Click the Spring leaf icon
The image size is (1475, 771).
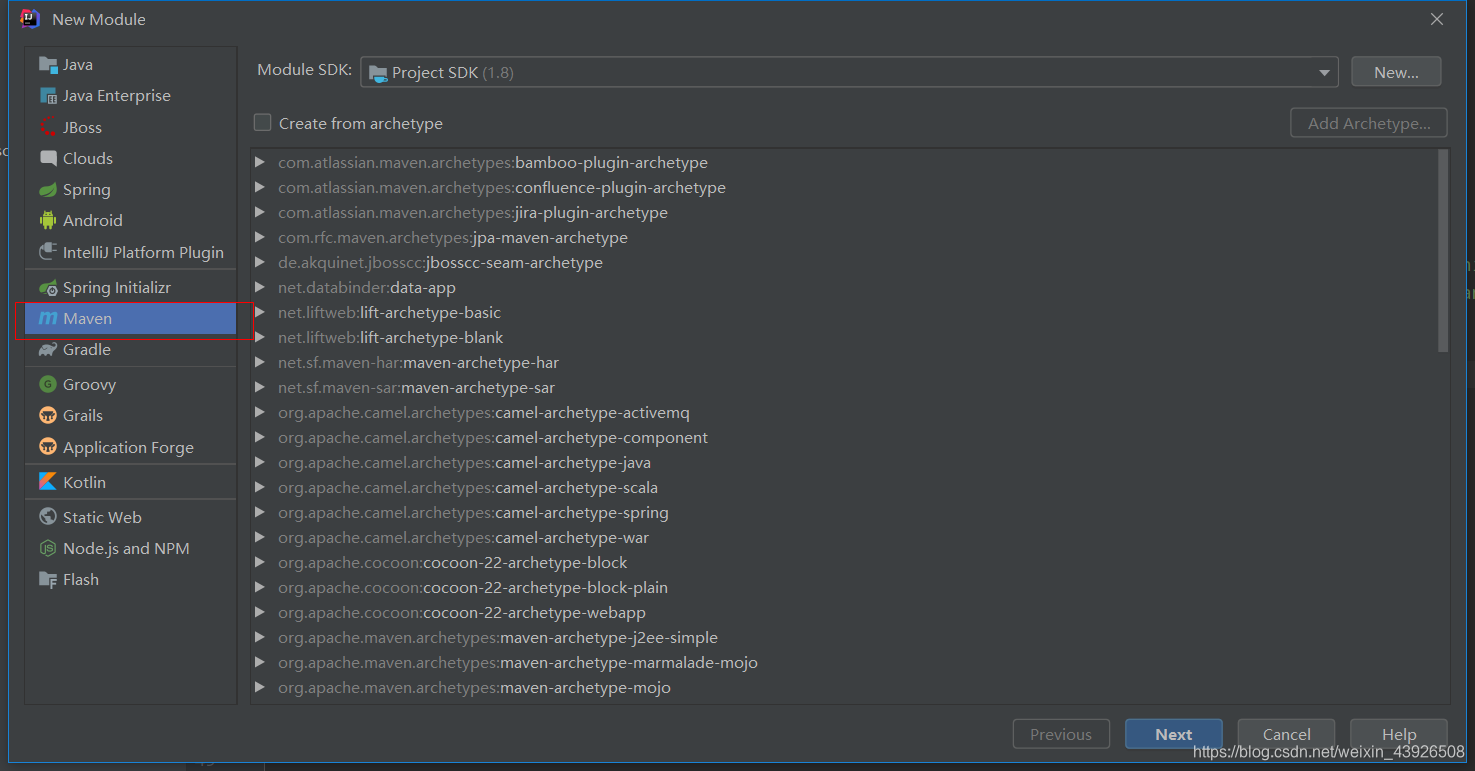coord(48,190)
